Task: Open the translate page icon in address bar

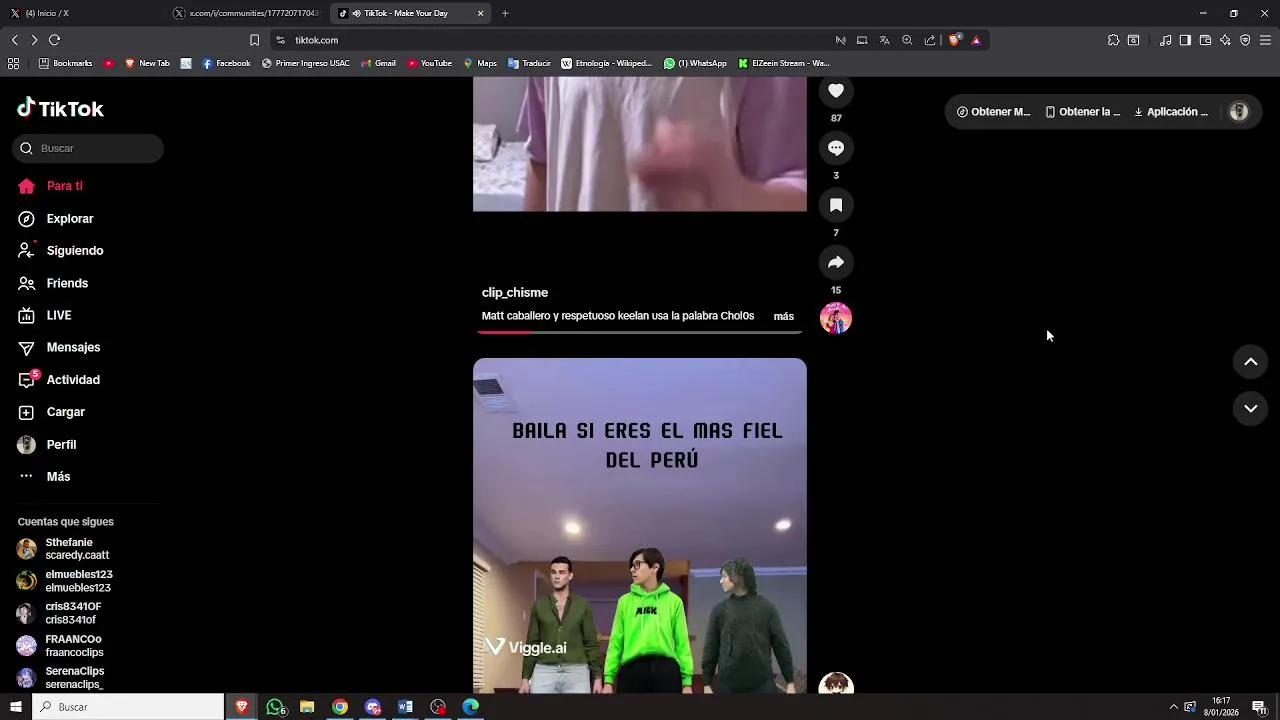Action: pos(885,40)
